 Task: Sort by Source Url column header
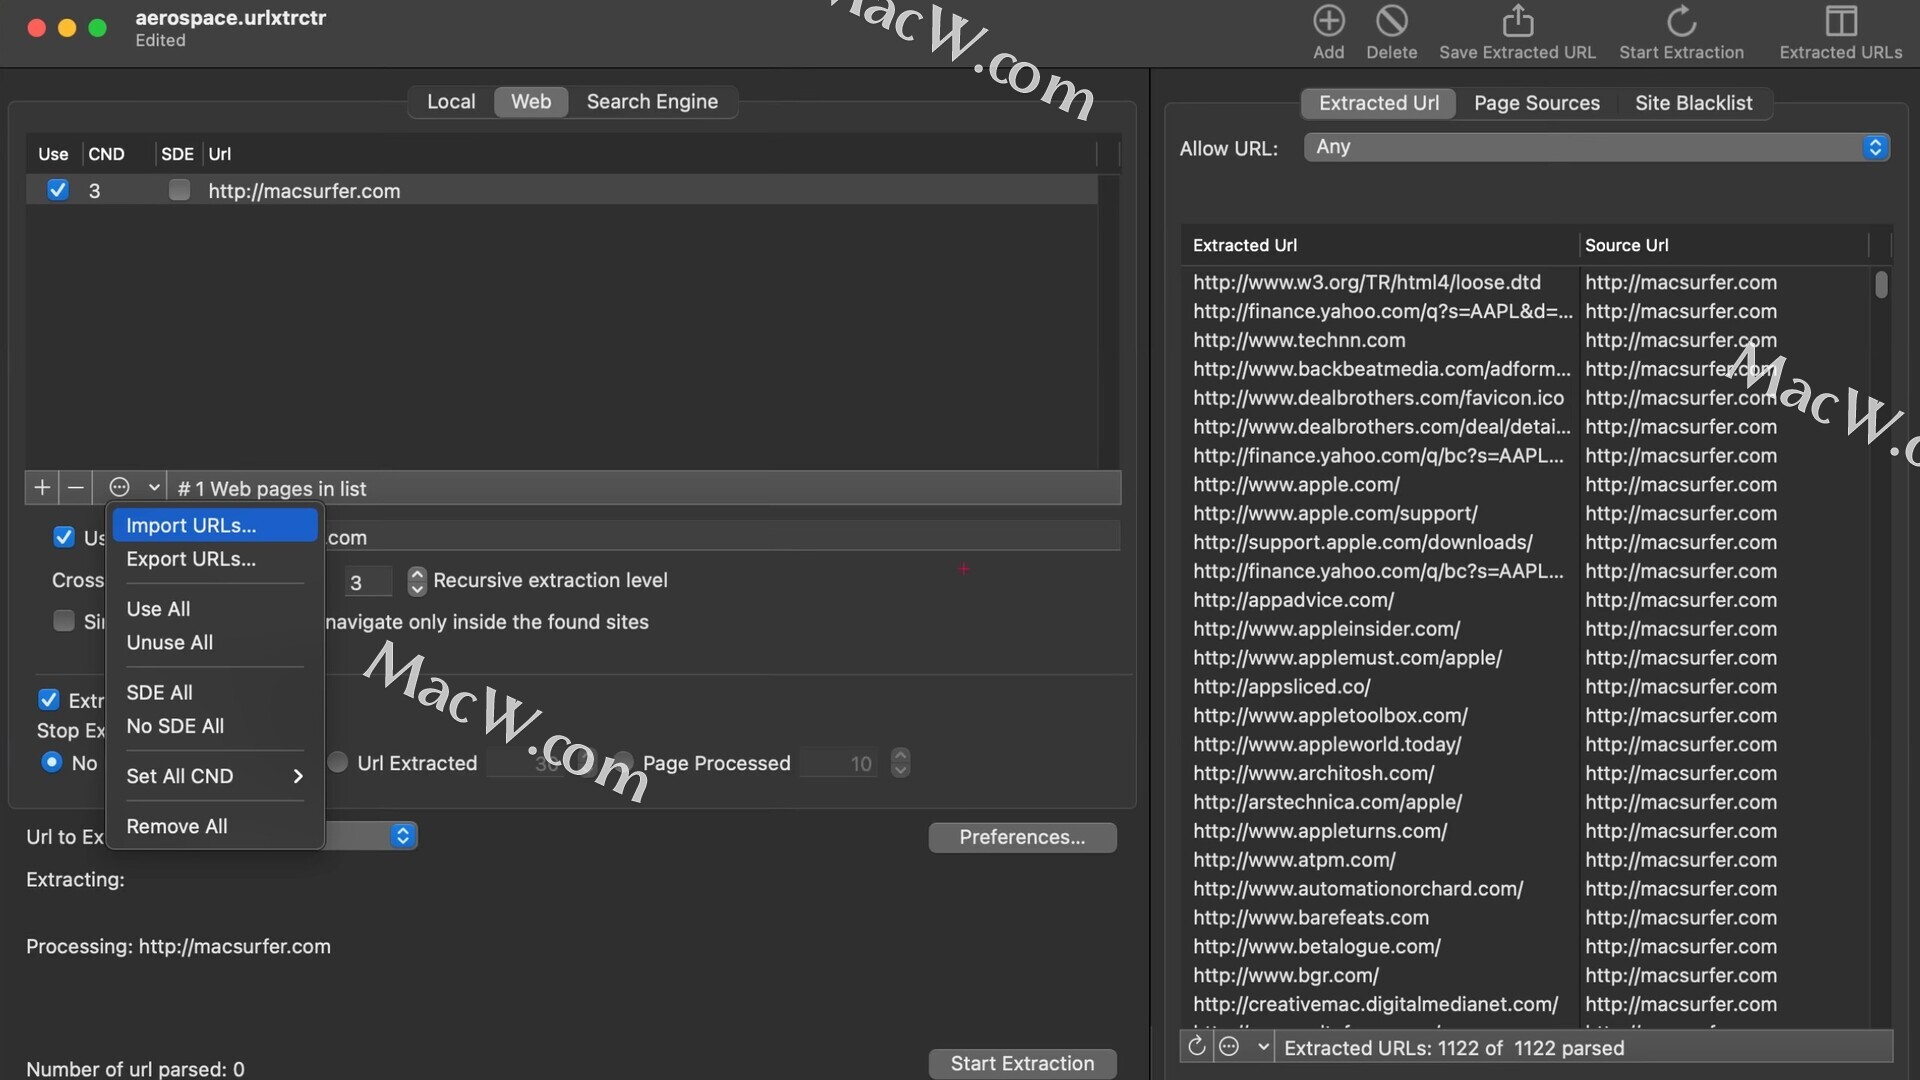click(1723, 245)
